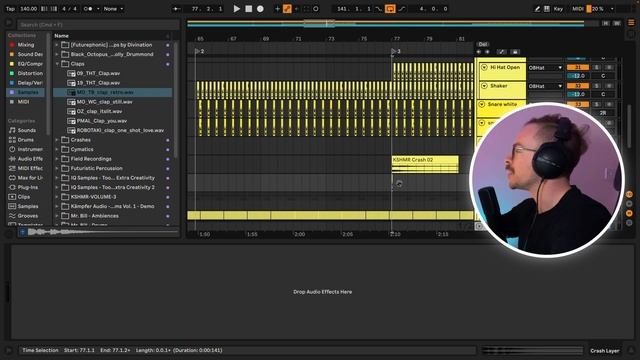Fold the Shaker track
Viewport: 640px width, 360px height.
click(x=484, y=86)
